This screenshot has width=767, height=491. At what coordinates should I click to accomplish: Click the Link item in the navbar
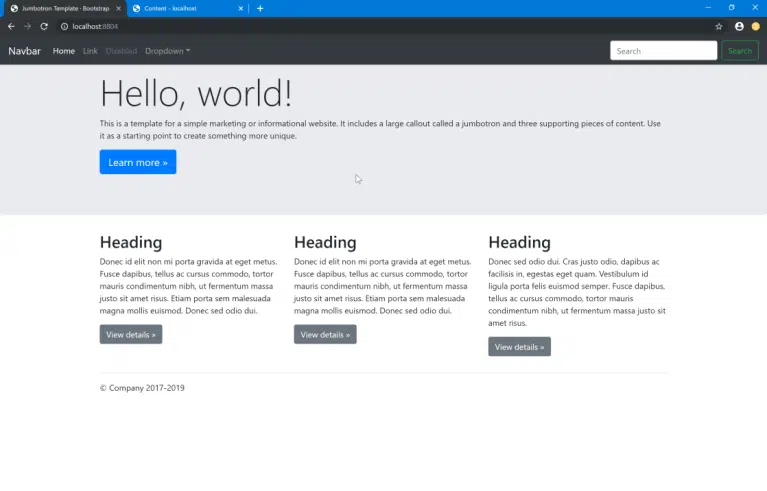90,51
